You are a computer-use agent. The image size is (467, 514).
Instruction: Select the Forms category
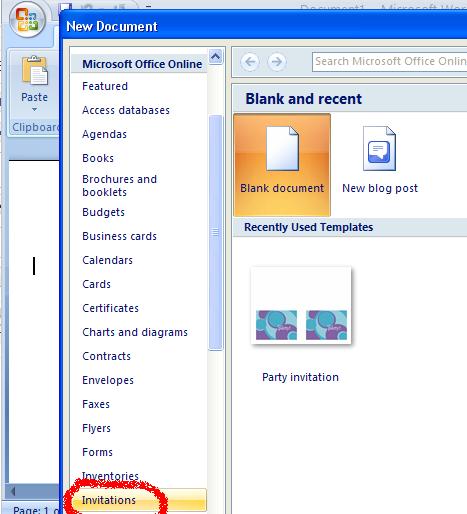pos(97,452)
